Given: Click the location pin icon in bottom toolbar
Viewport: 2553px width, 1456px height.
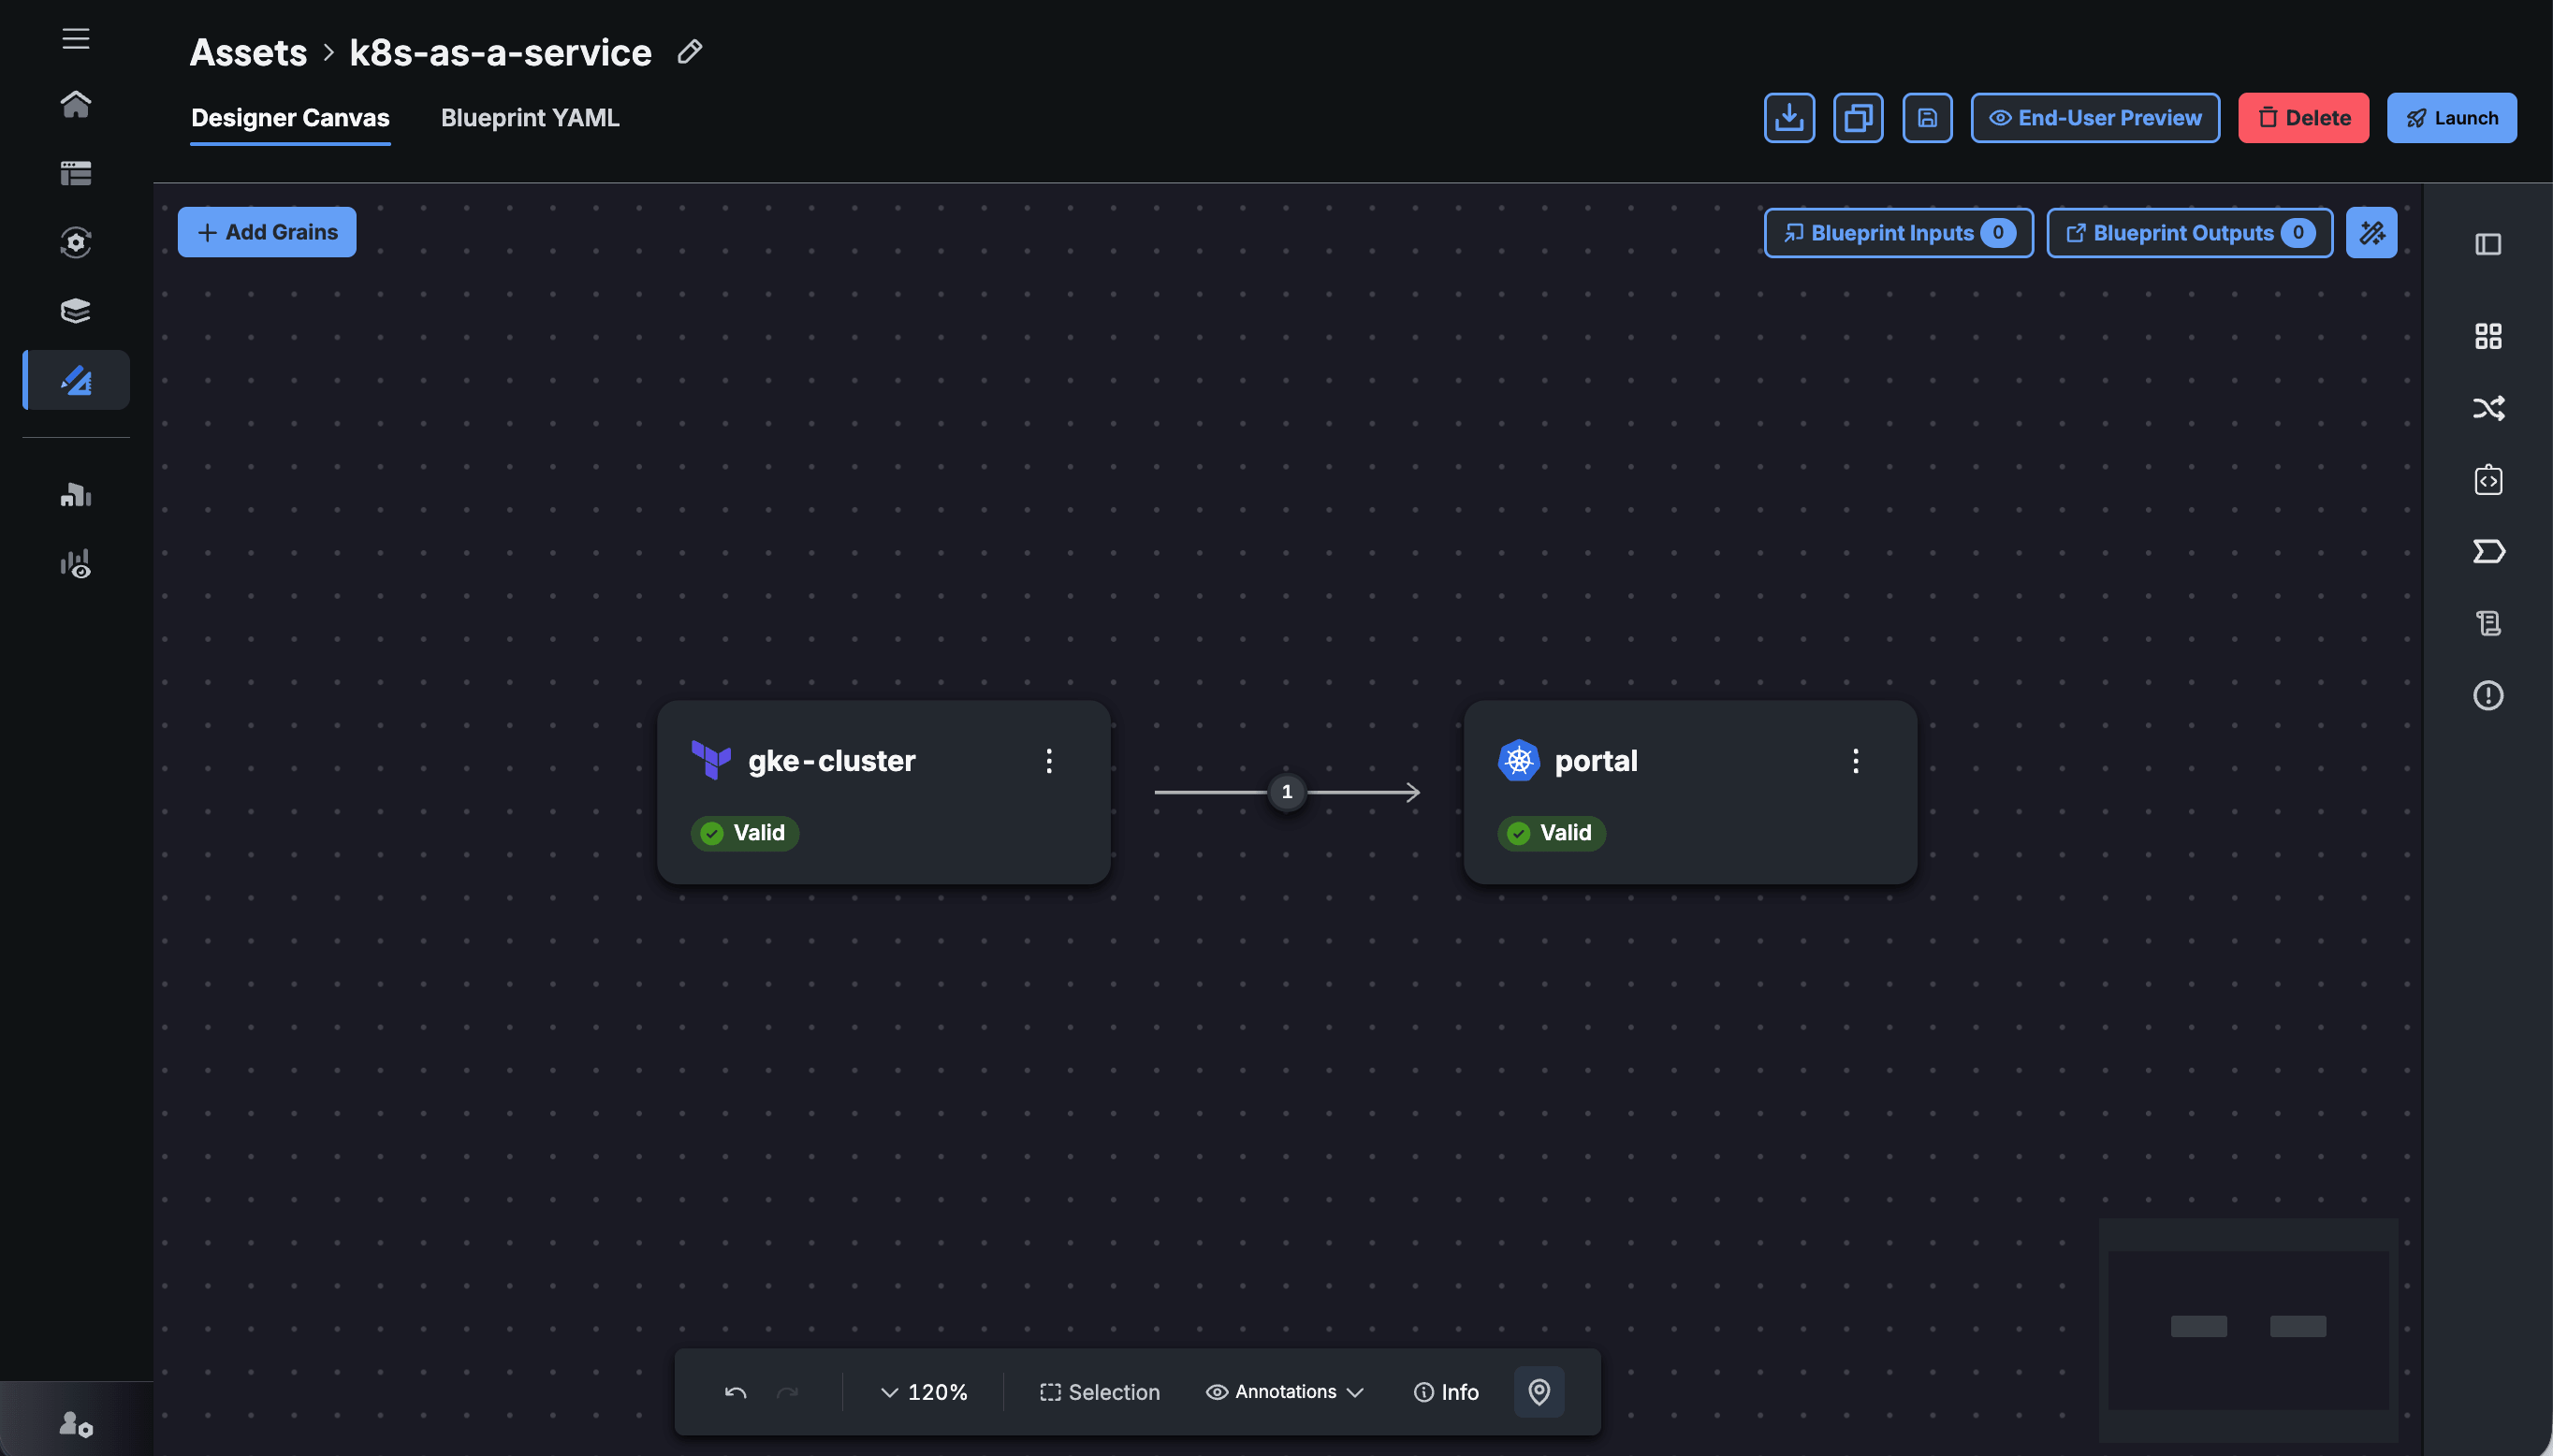Looking at the screenshot, I should click(x=1539, y=1392).
